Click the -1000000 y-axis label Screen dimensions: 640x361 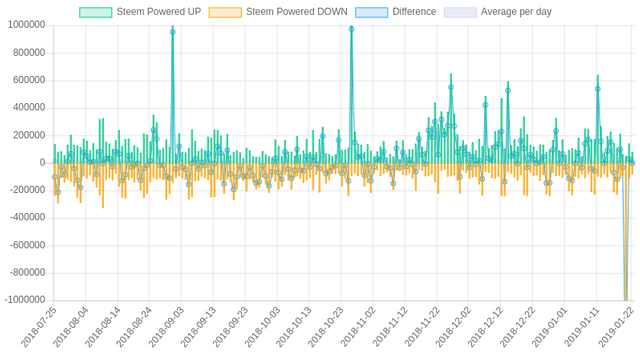[x=25, y=300]
